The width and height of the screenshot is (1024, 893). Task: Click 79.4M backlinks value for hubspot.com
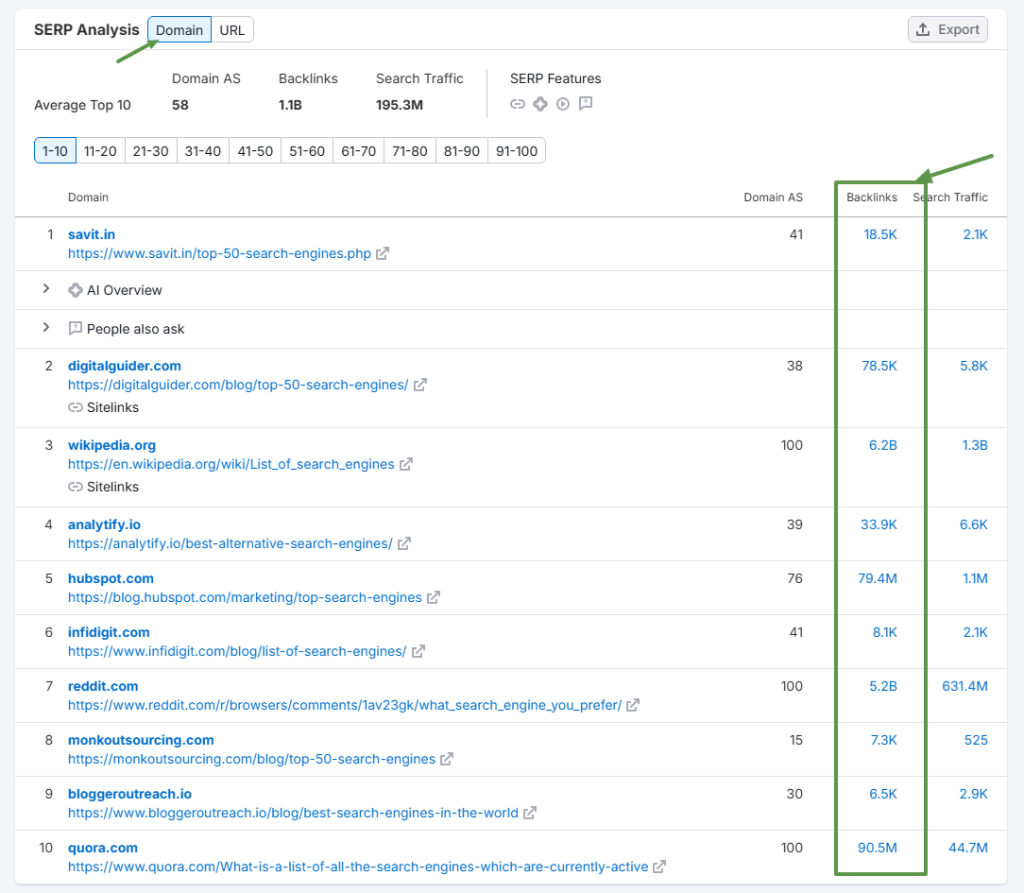[876, 579]
